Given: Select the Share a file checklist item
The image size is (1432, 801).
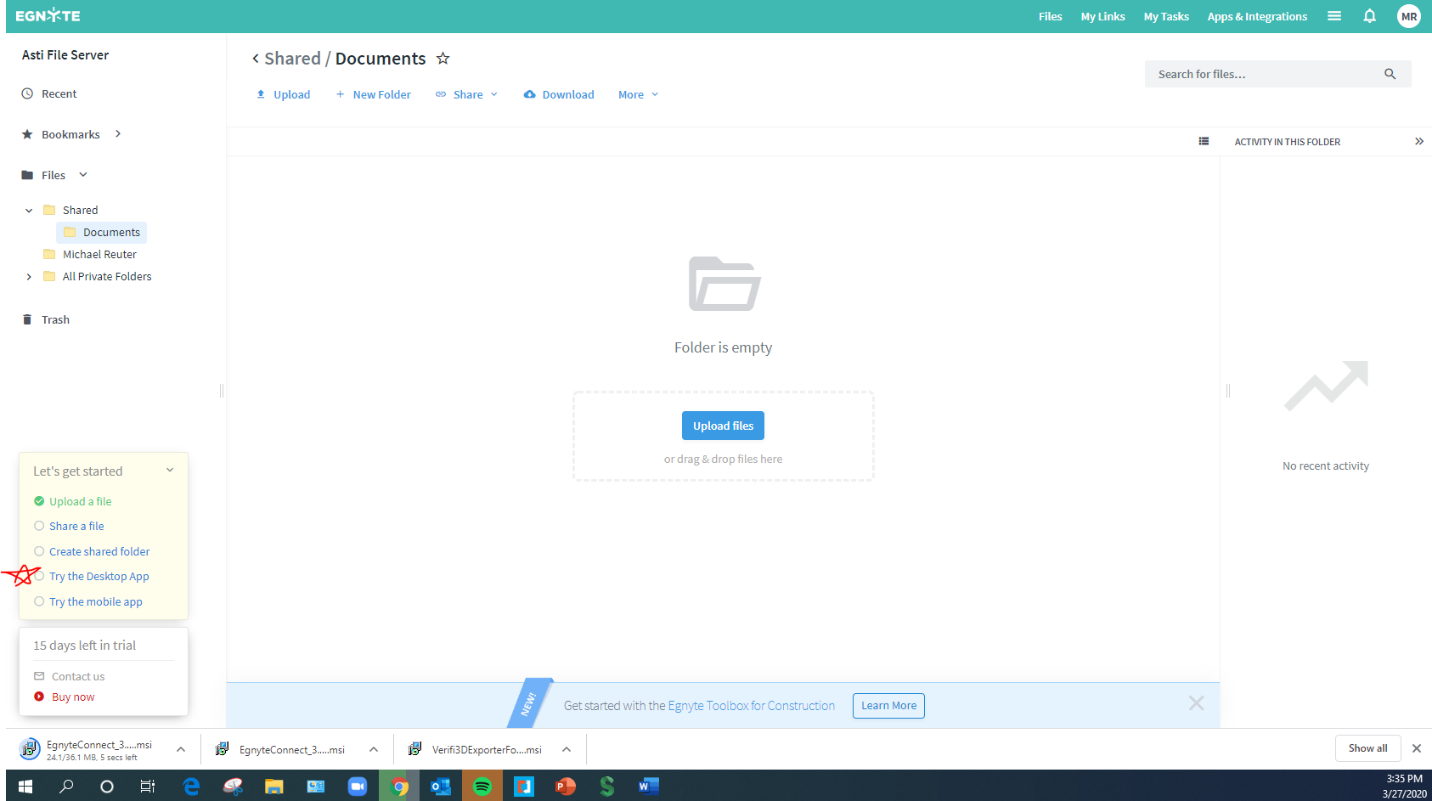Looking at the screenshot, I should click(76, 526).
